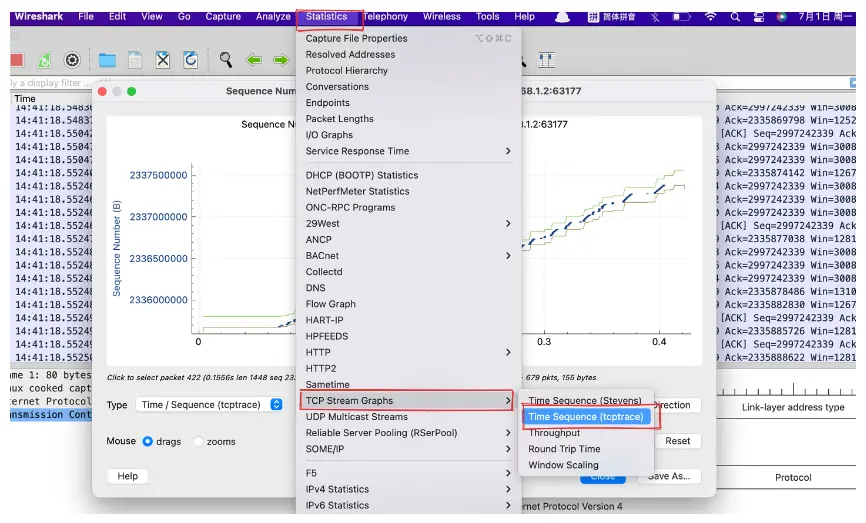Click the reload capture file icon

(191, 60)
